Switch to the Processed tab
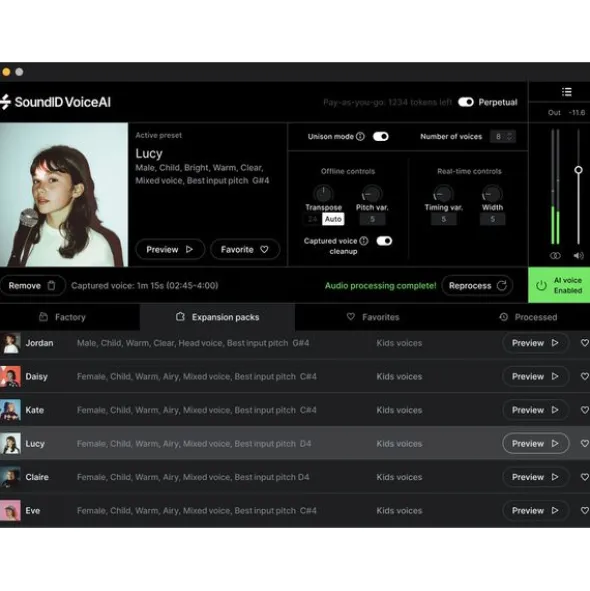 click(528, 317)
